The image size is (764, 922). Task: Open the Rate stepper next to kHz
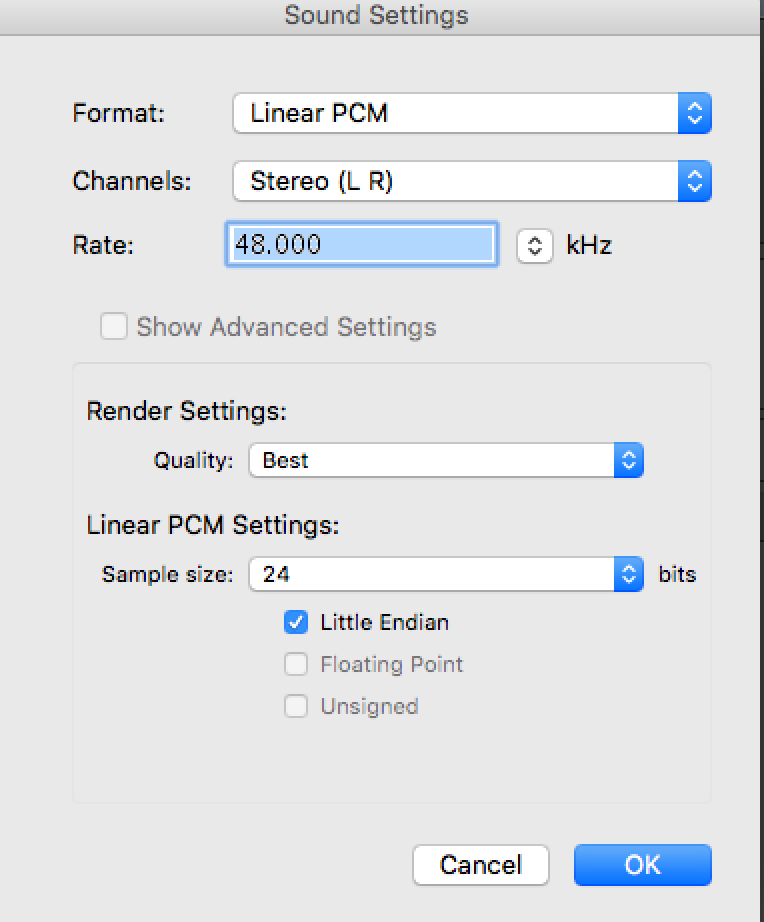[535, 246]
